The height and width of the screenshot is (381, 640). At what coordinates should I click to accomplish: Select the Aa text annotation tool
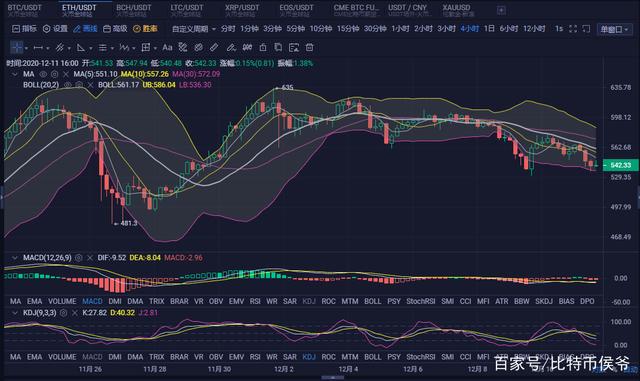pos(167,48)
